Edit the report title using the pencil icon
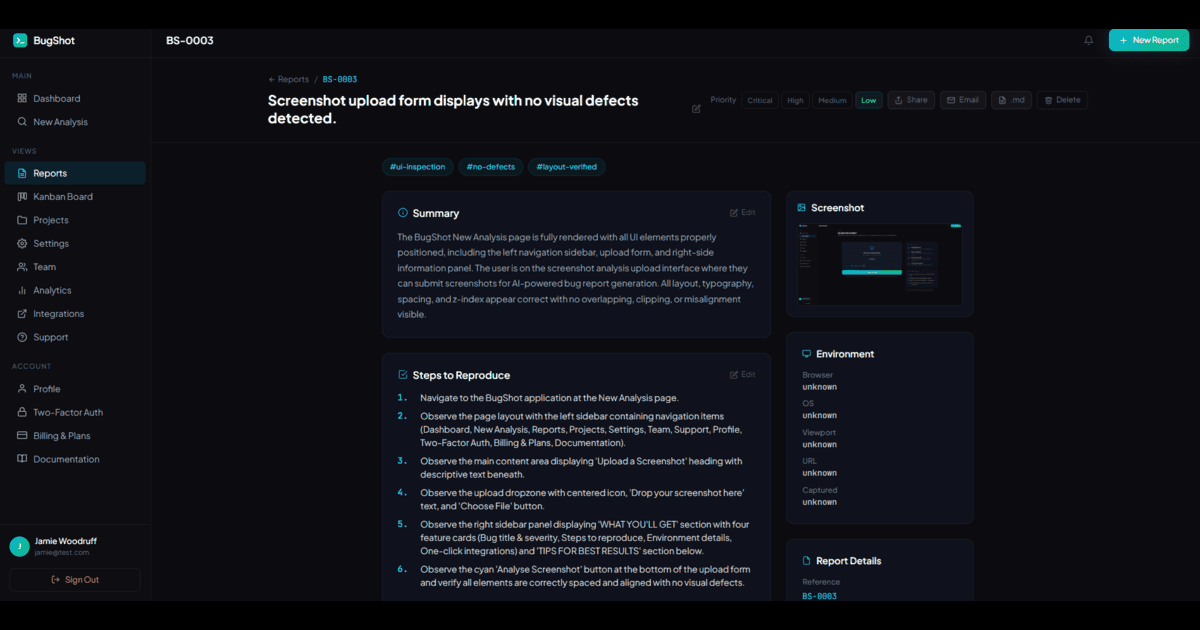 point(696,108)
